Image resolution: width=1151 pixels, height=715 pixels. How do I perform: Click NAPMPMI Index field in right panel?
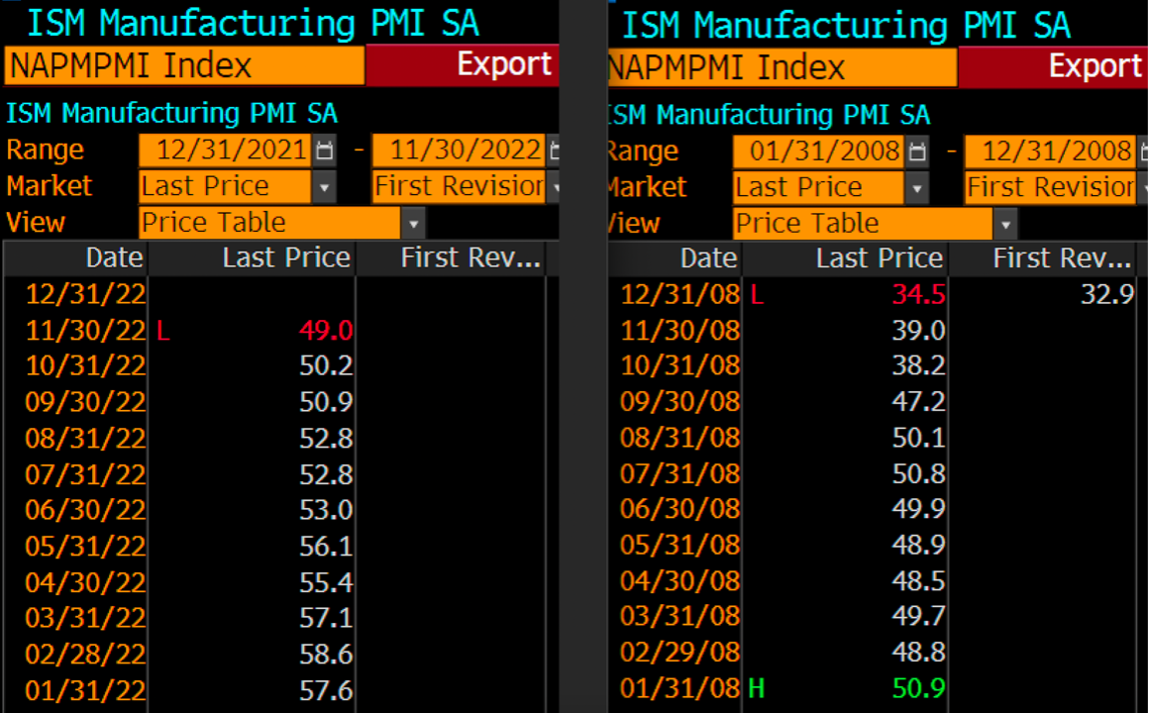[783, 68]
